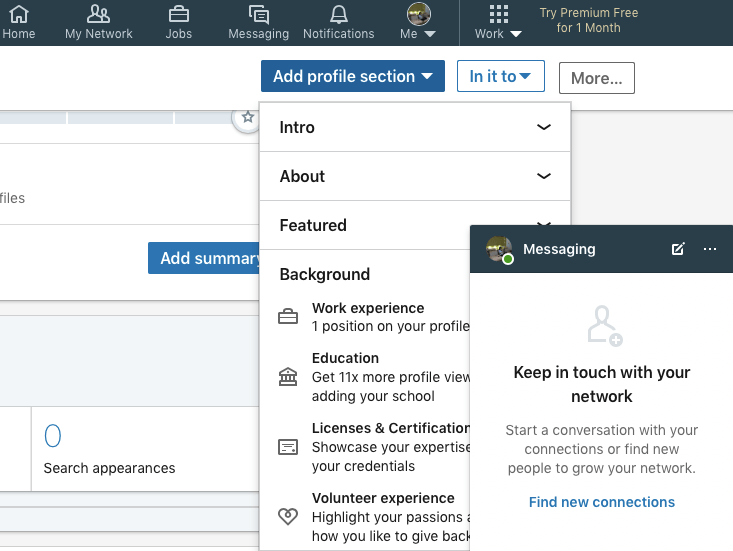Go to the Home feed icon
The height and width of the screenshot is (551, 733).
[x=19, y=14]
